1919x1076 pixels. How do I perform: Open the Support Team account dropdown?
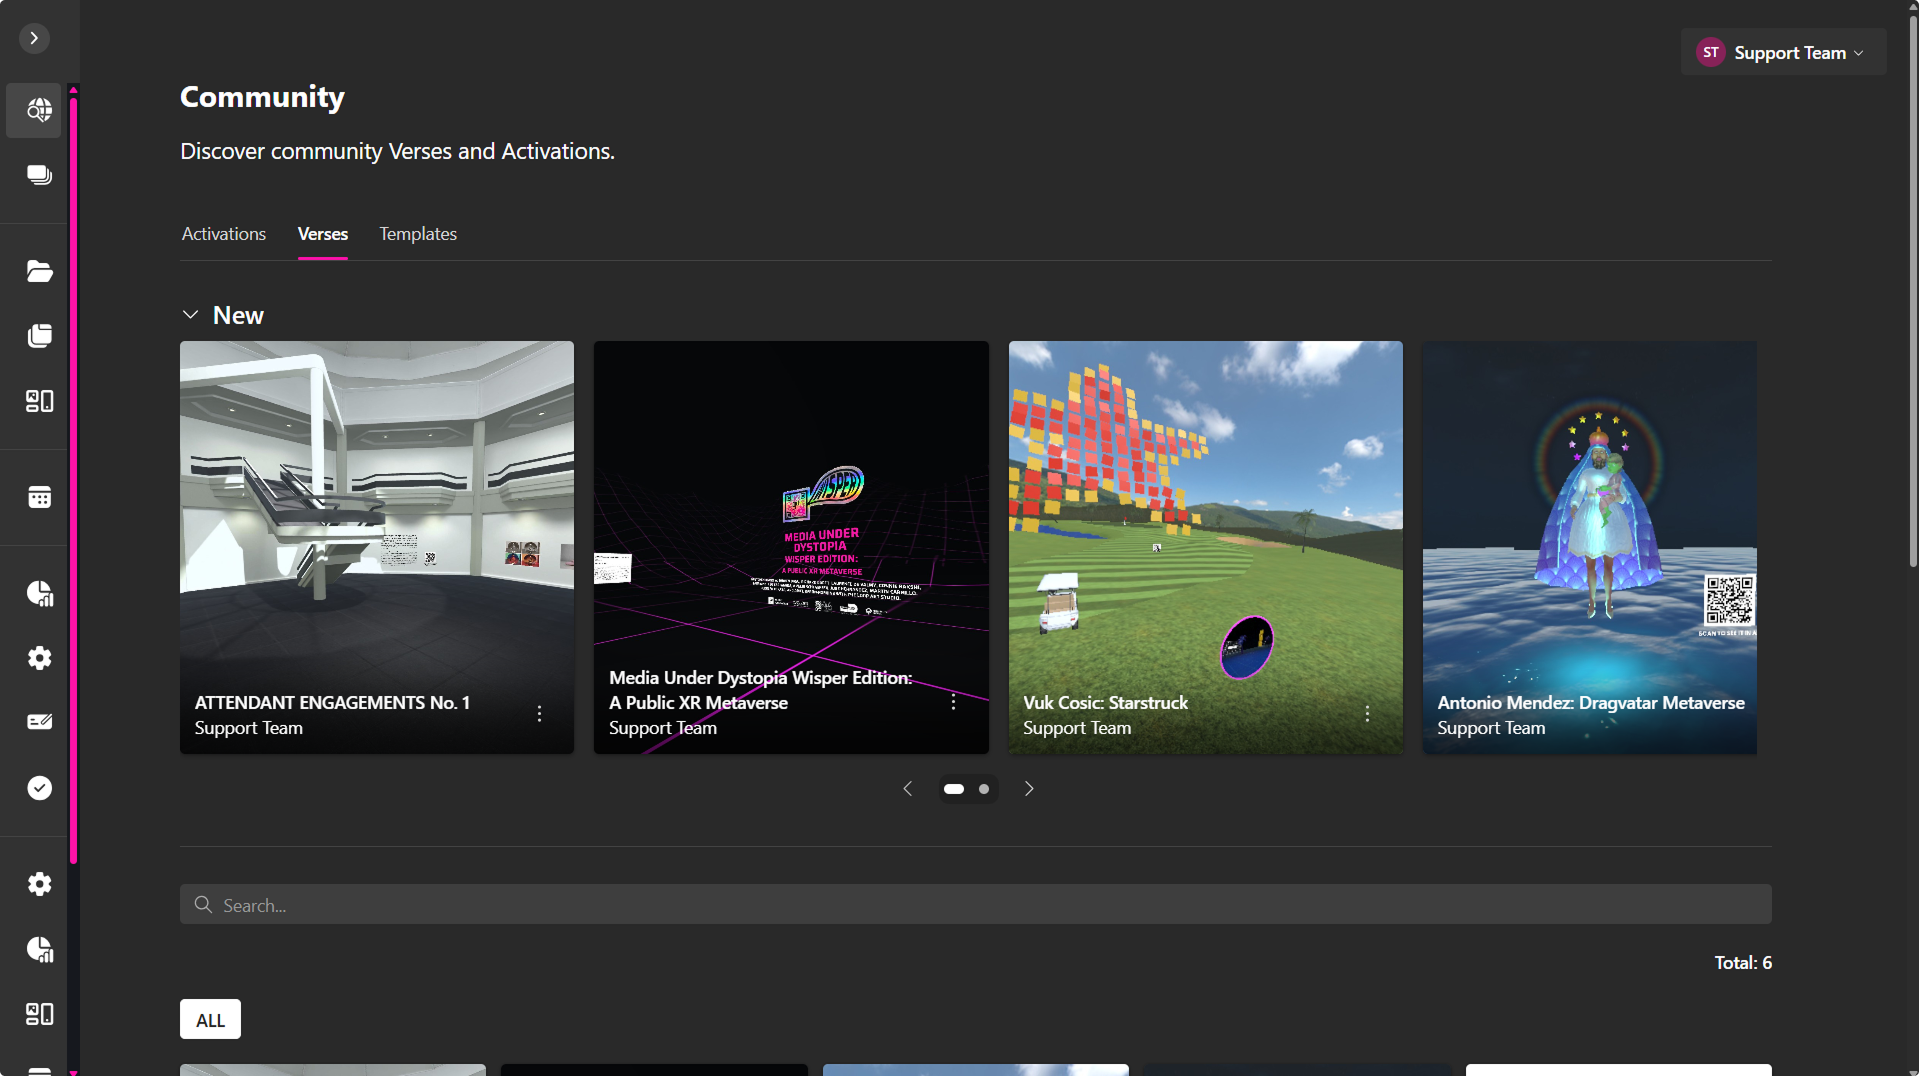point(1783,53)
